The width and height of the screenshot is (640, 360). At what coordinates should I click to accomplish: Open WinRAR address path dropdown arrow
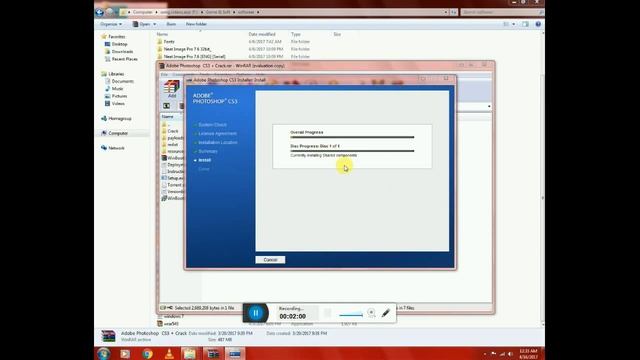[x=489, y=106]
